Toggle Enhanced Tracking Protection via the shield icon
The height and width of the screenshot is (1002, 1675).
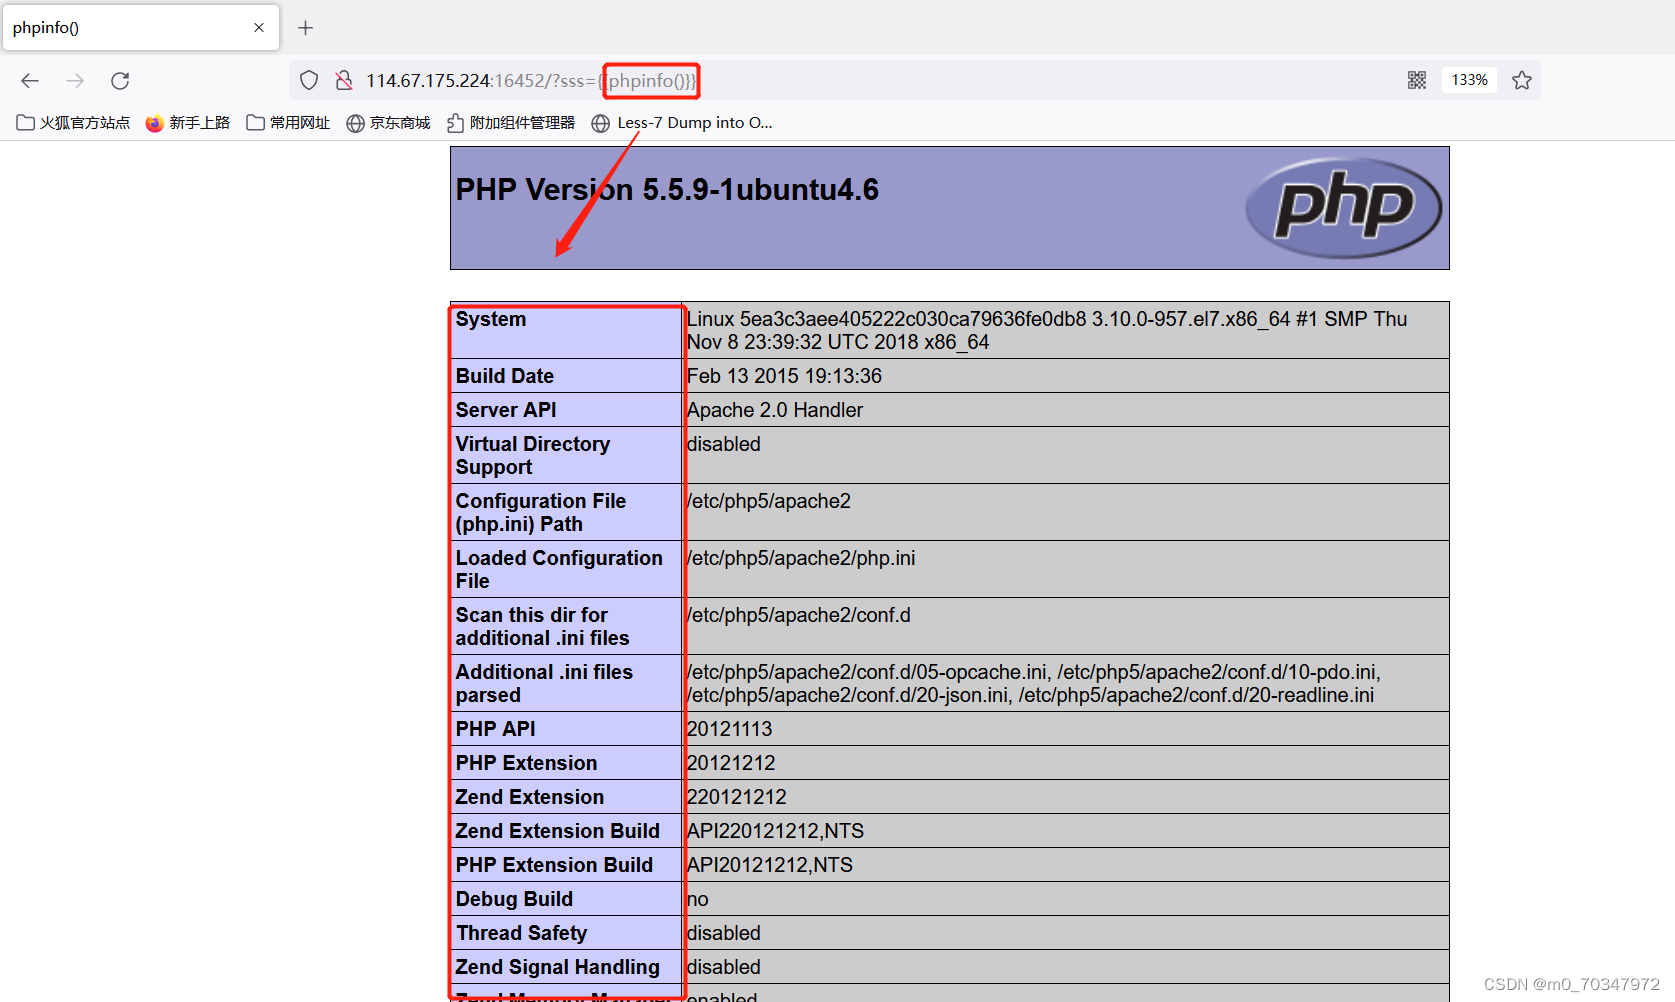point(308,80)
